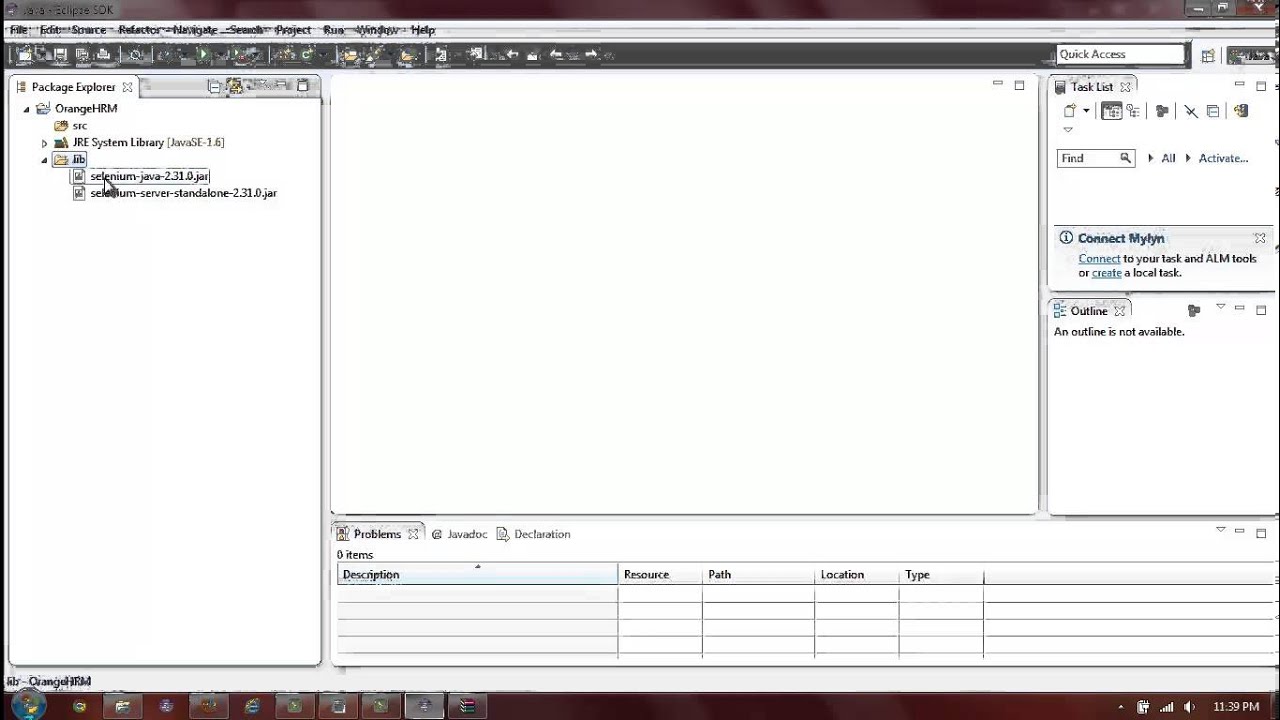Toggle Link with Editor in Package Explorer
The width and height of the screenshot is (1280, 720).
click(x=236, y=87)
